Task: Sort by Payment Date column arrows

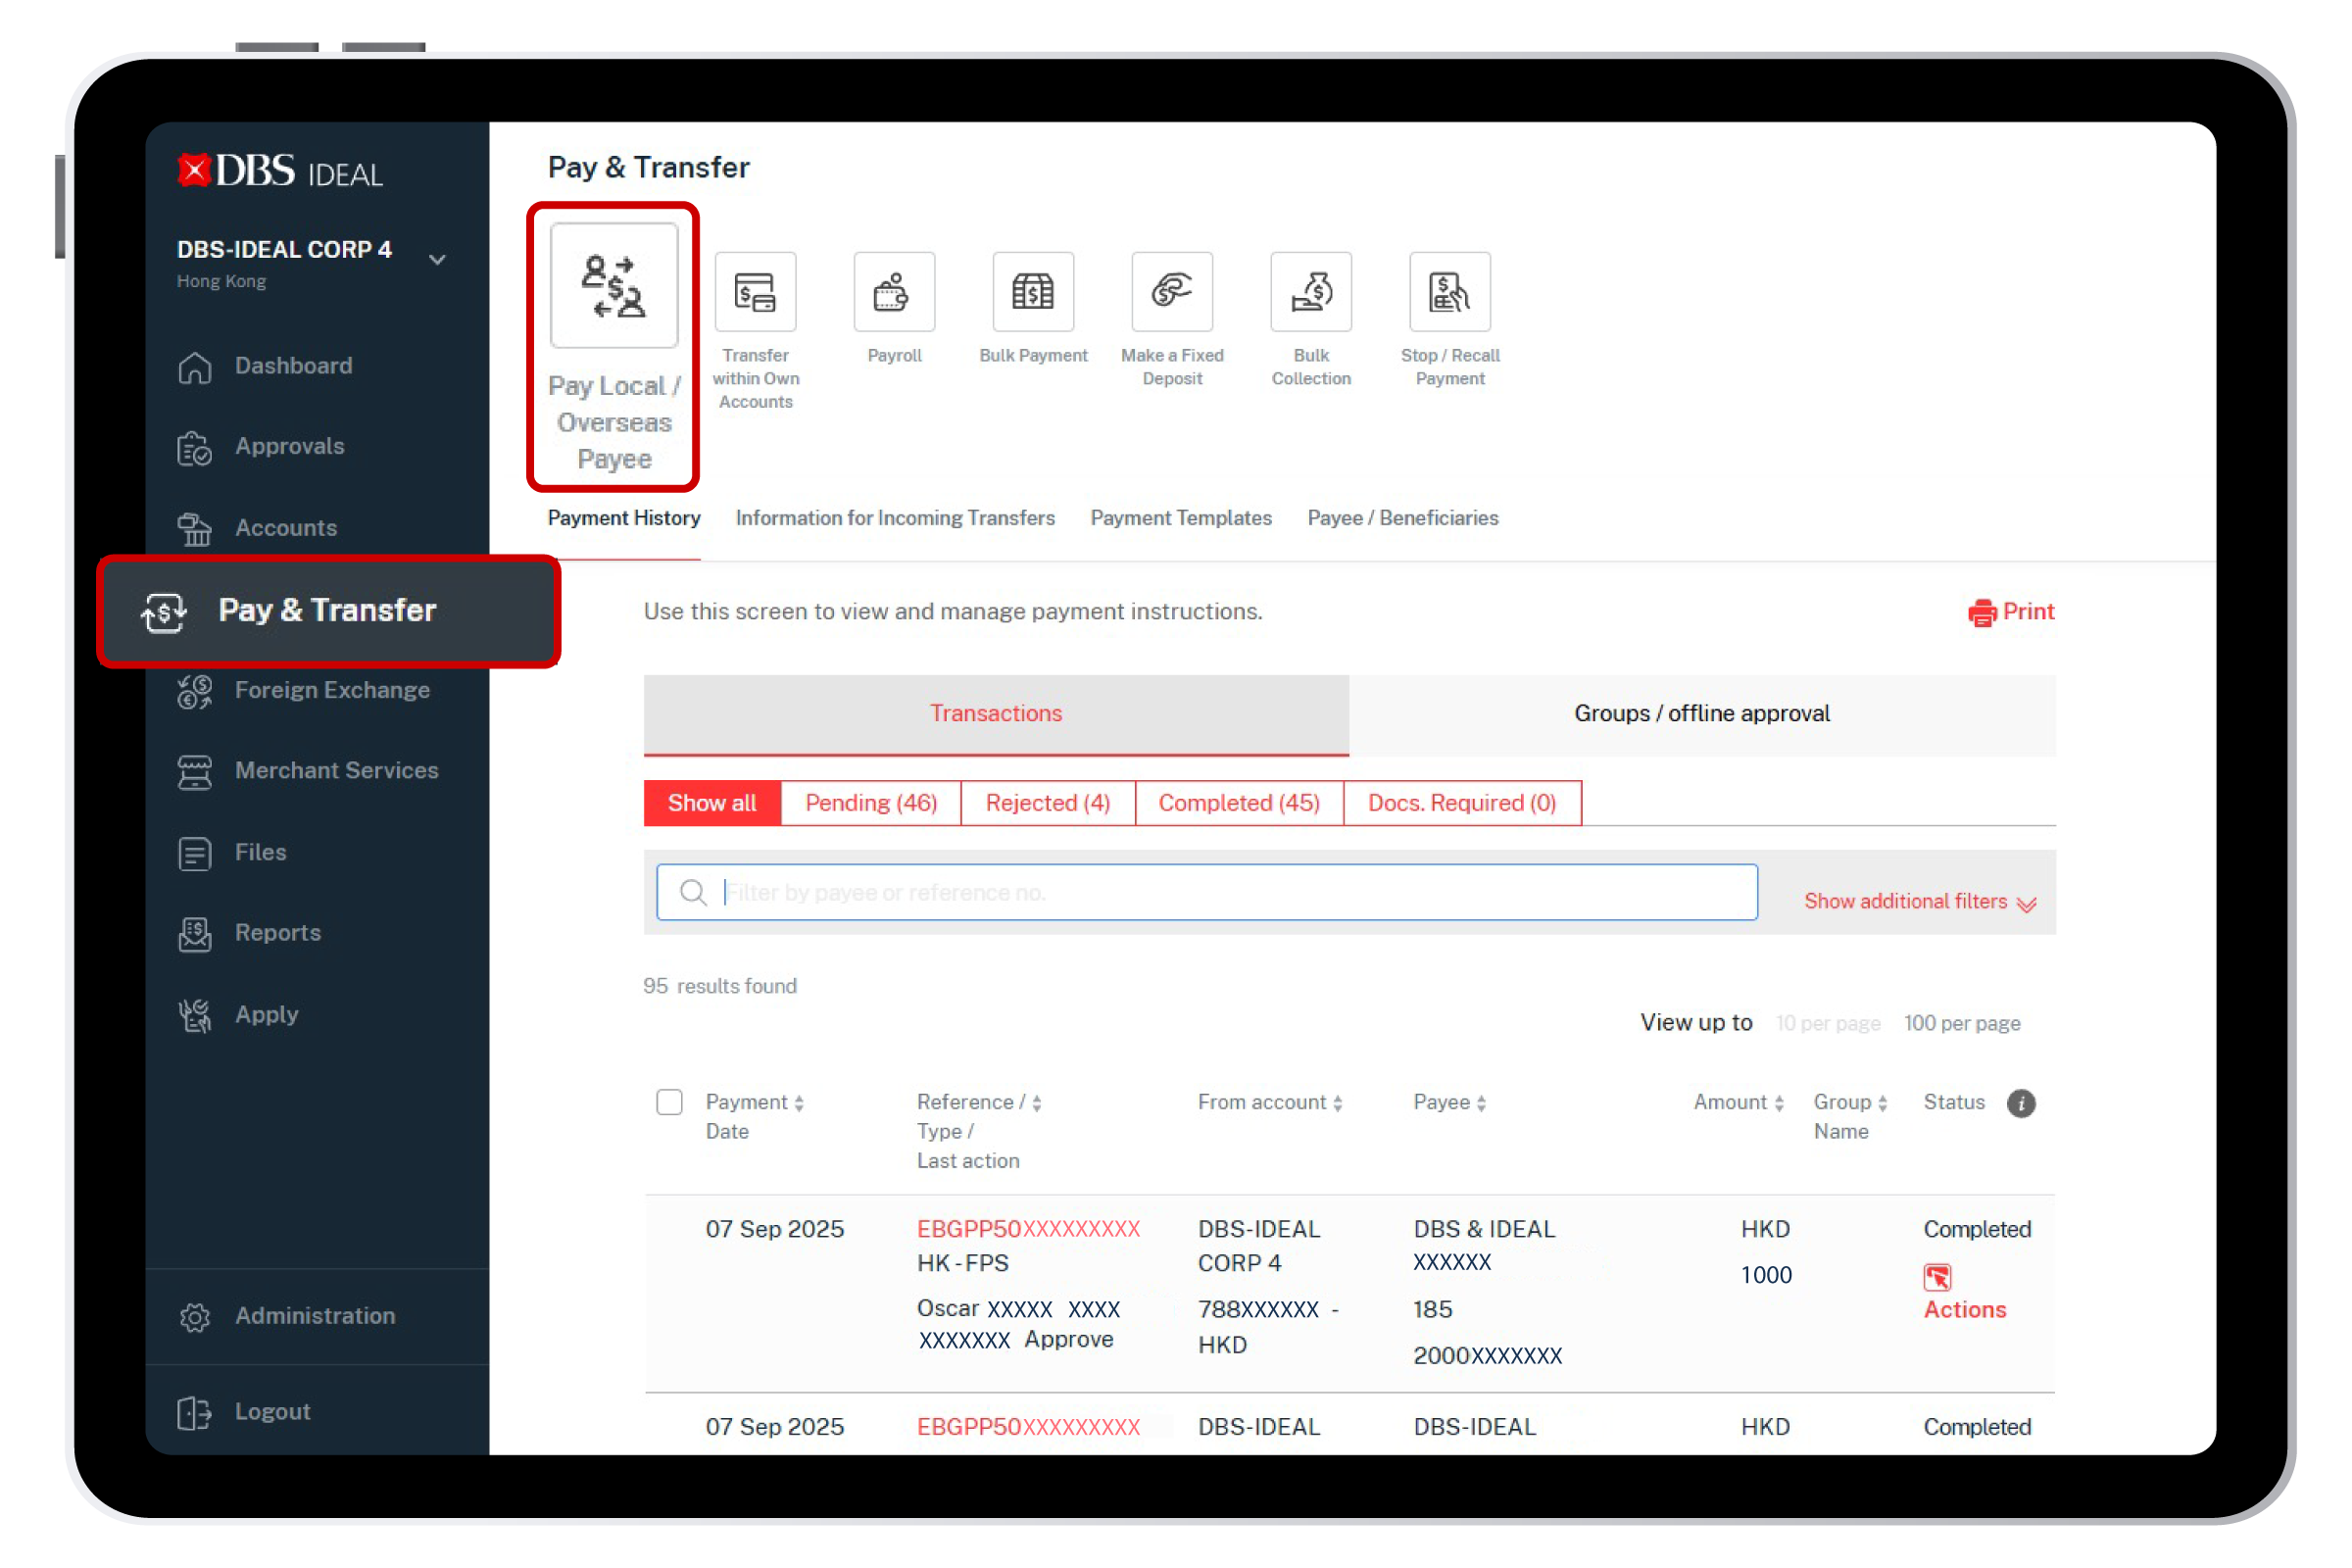Action: [799, 1103]
